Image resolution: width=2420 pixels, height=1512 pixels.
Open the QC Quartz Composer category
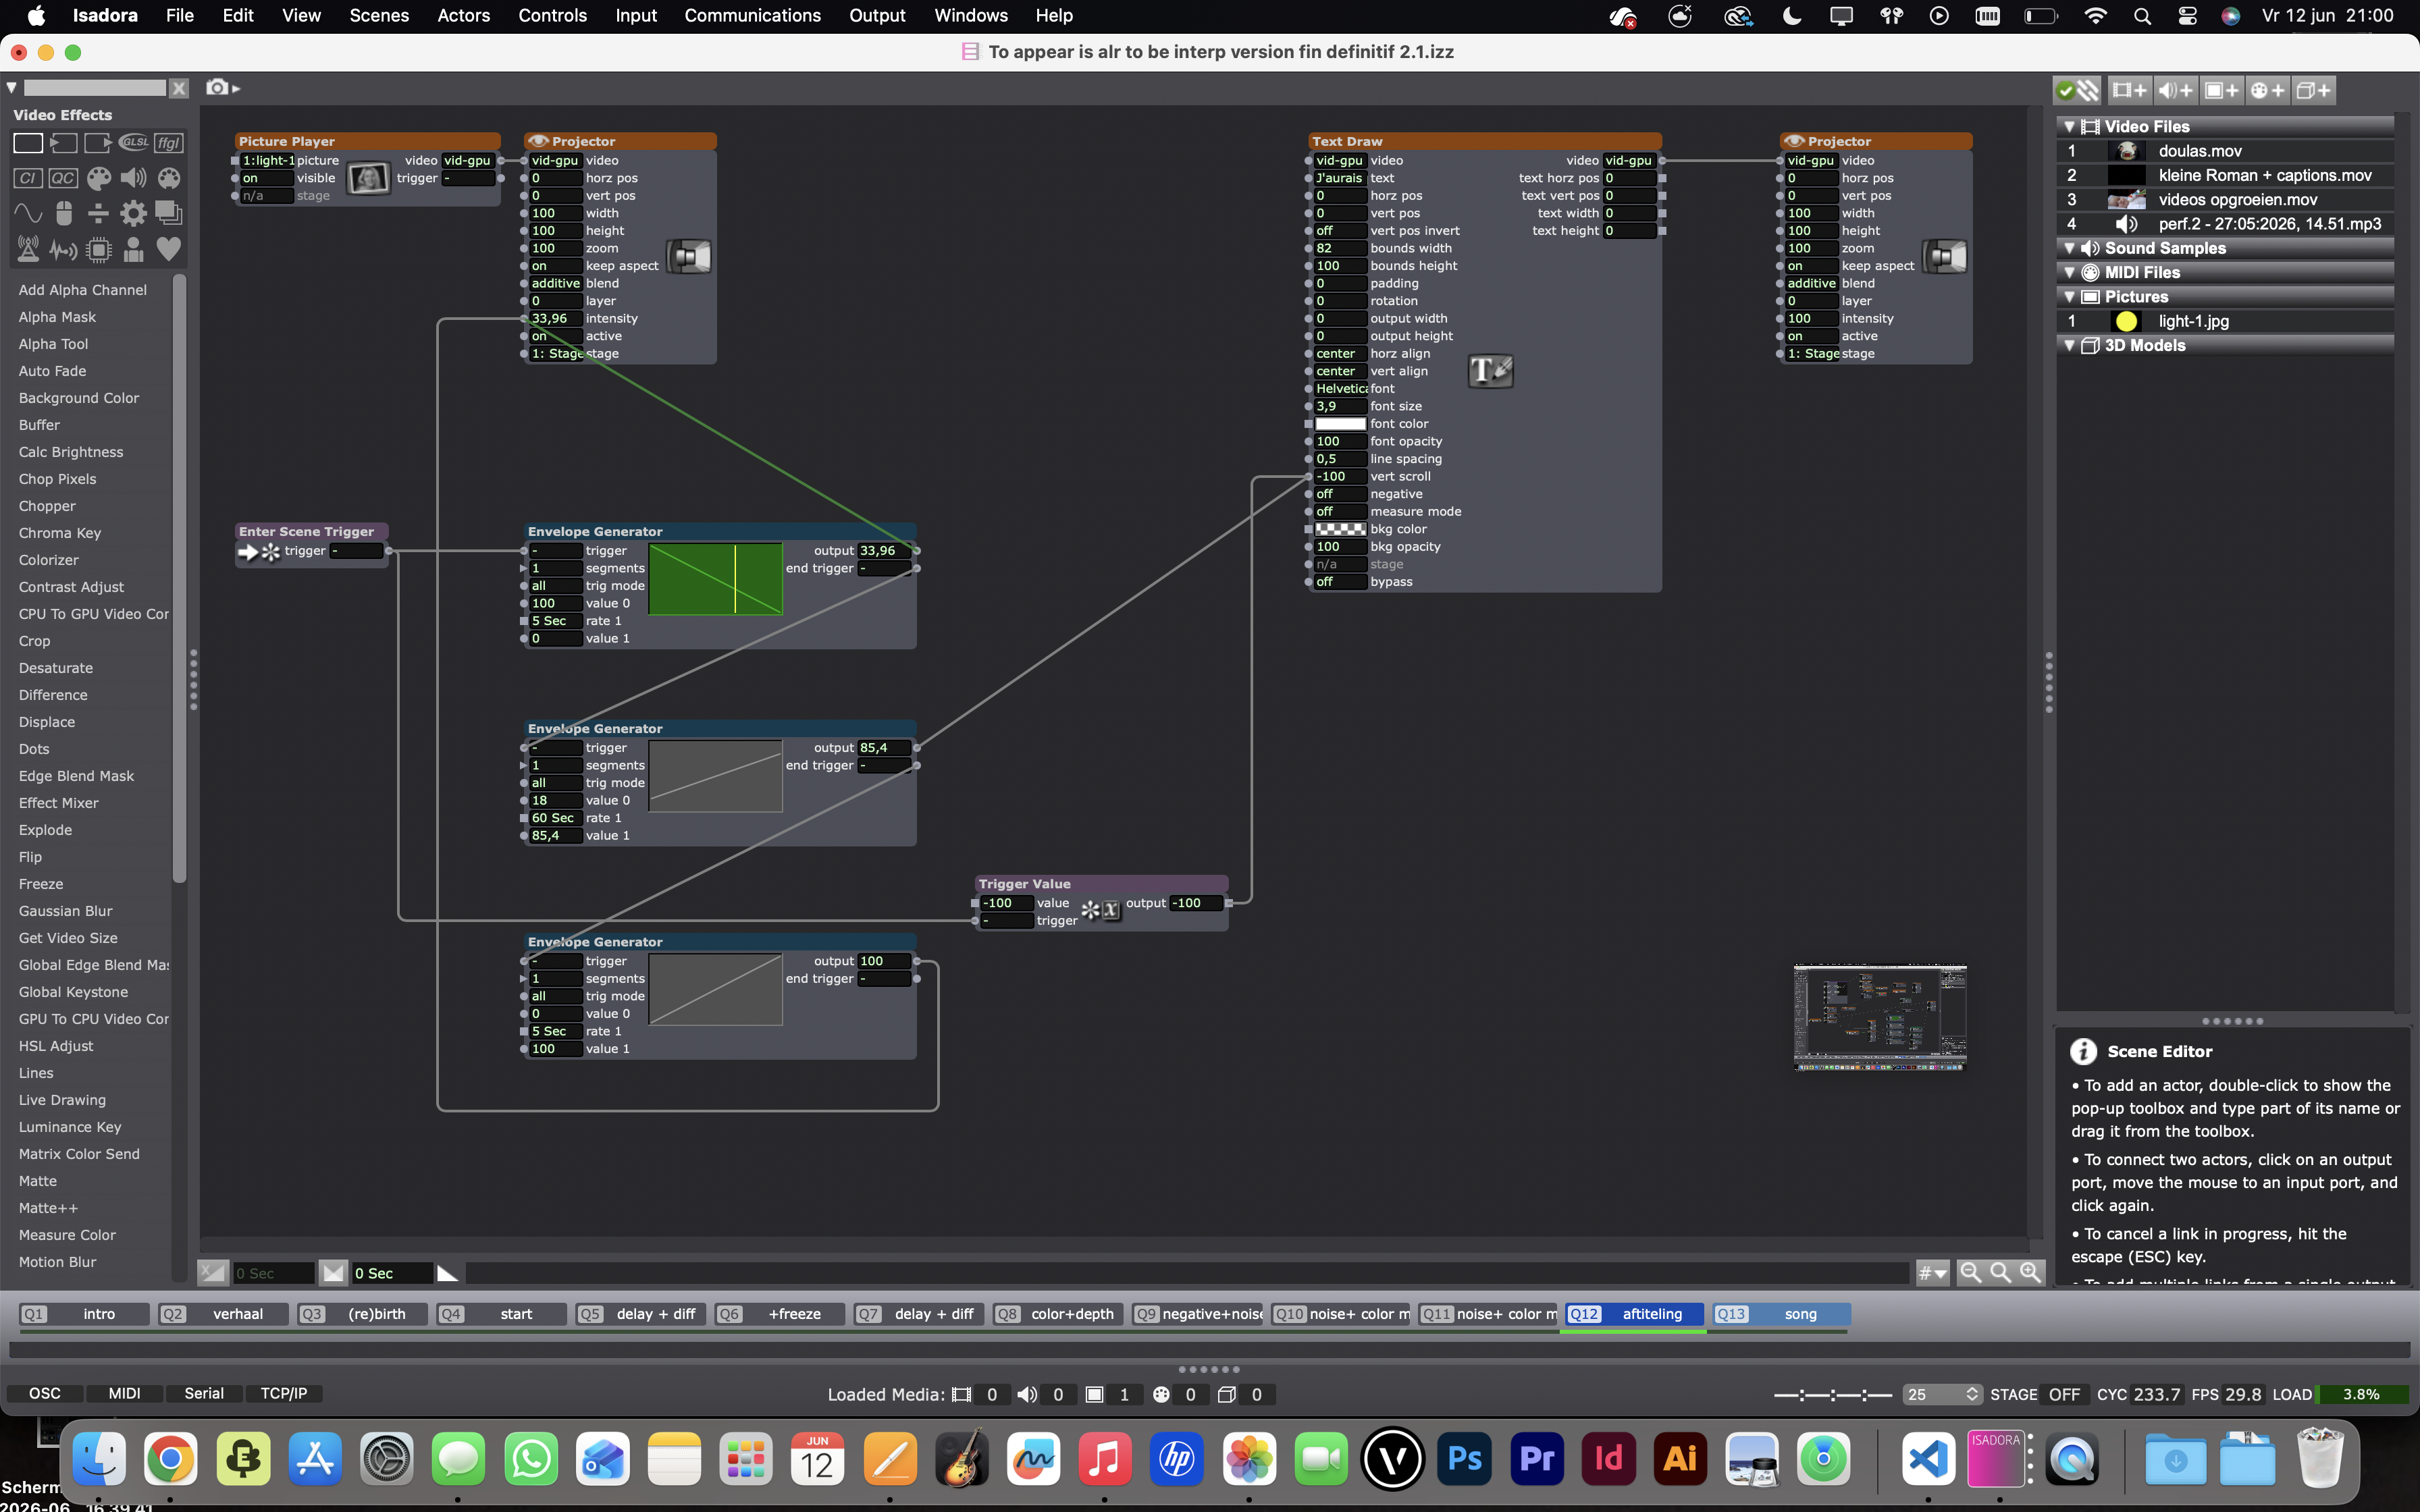tap(63, 178)
